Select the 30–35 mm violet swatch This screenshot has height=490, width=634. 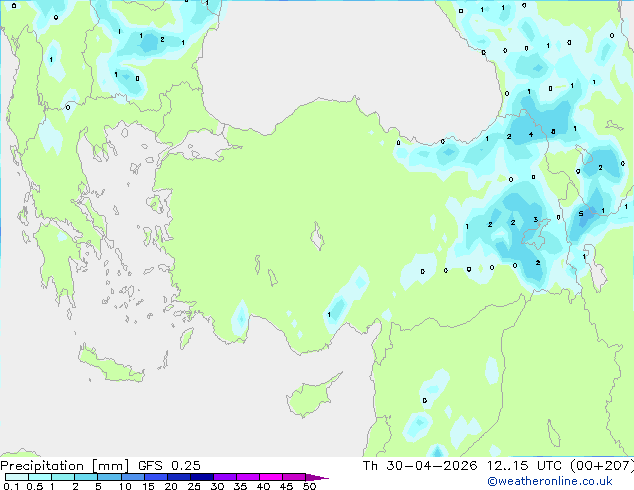(x=225, y=477)
